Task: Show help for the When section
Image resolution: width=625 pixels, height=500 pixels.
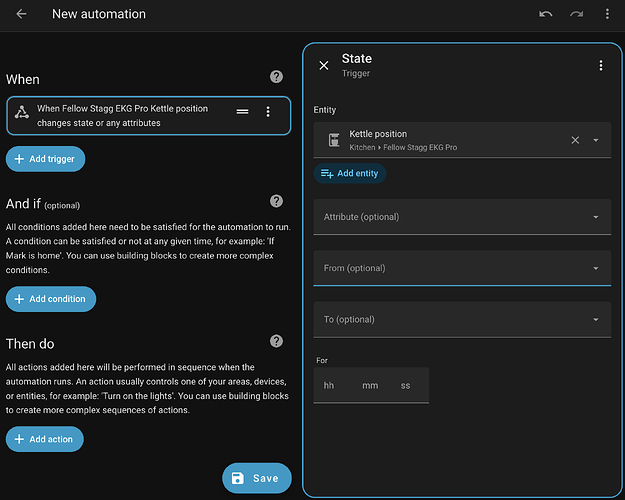Action: click(276, 77)
